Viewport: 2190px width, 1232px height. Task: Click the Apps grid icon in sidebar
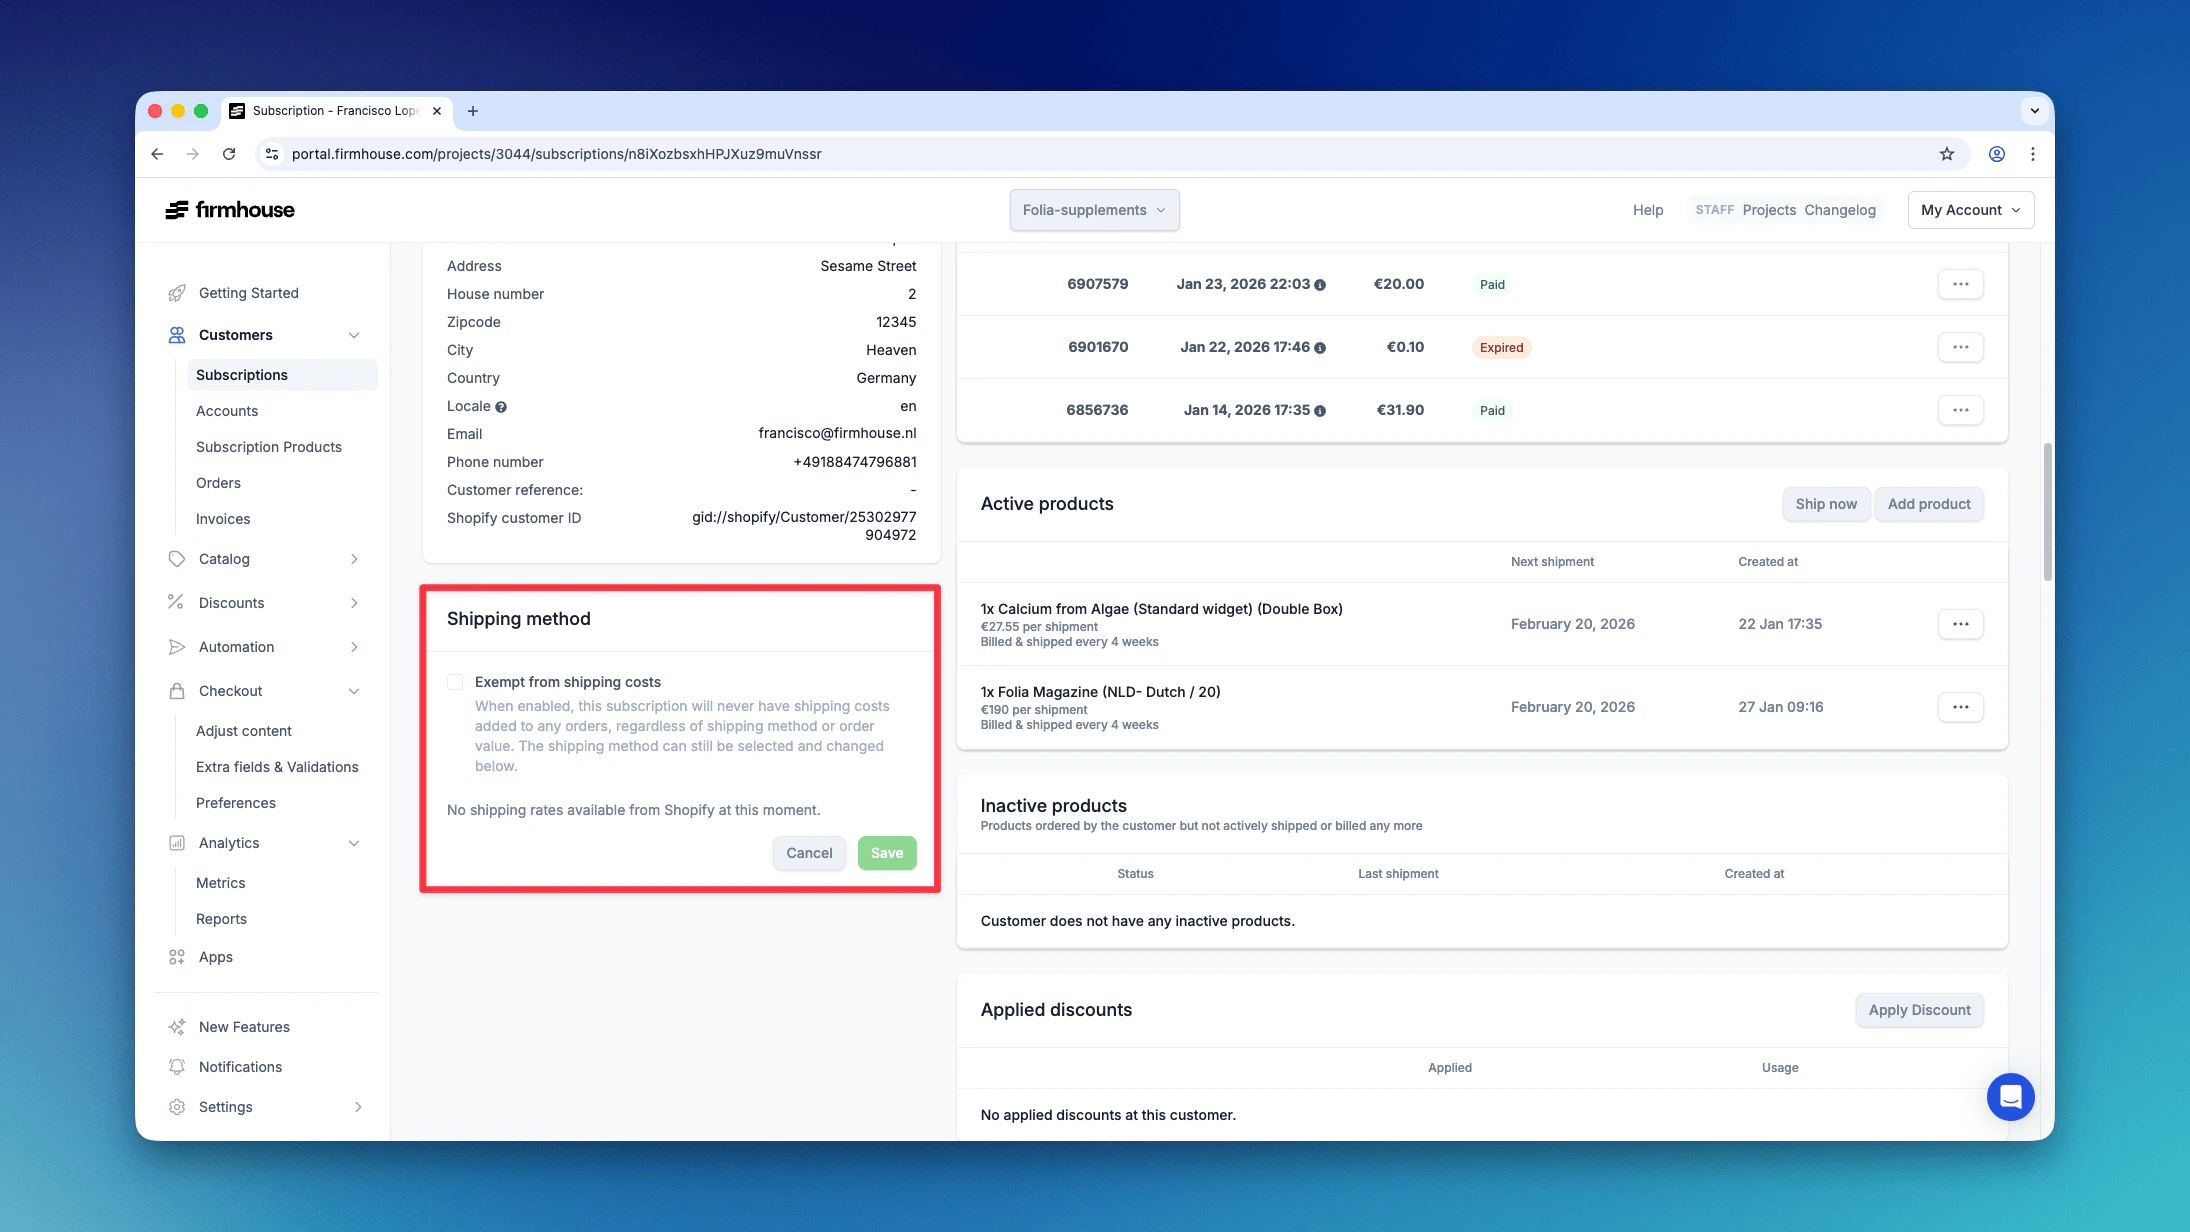click(177, 957)
